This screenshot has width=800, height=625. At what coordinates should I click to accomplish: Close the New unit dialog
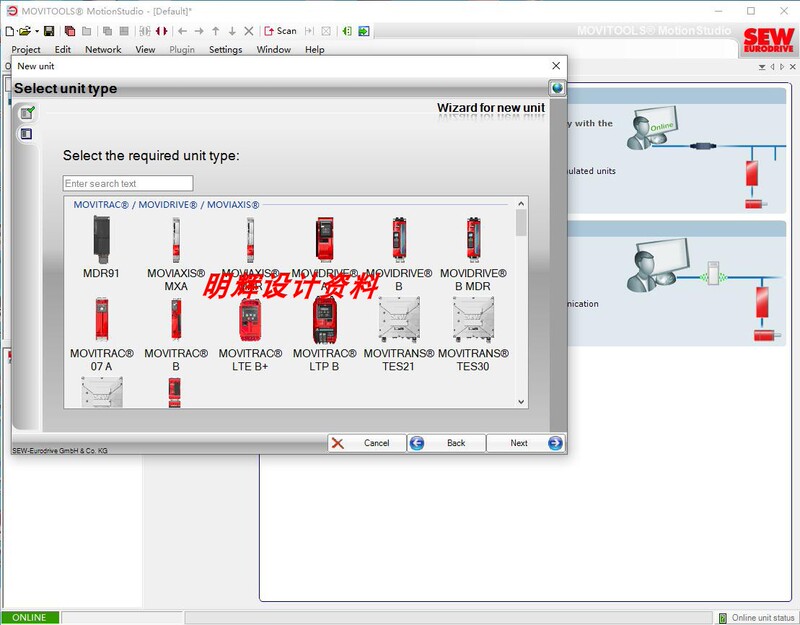click(556, 66)
